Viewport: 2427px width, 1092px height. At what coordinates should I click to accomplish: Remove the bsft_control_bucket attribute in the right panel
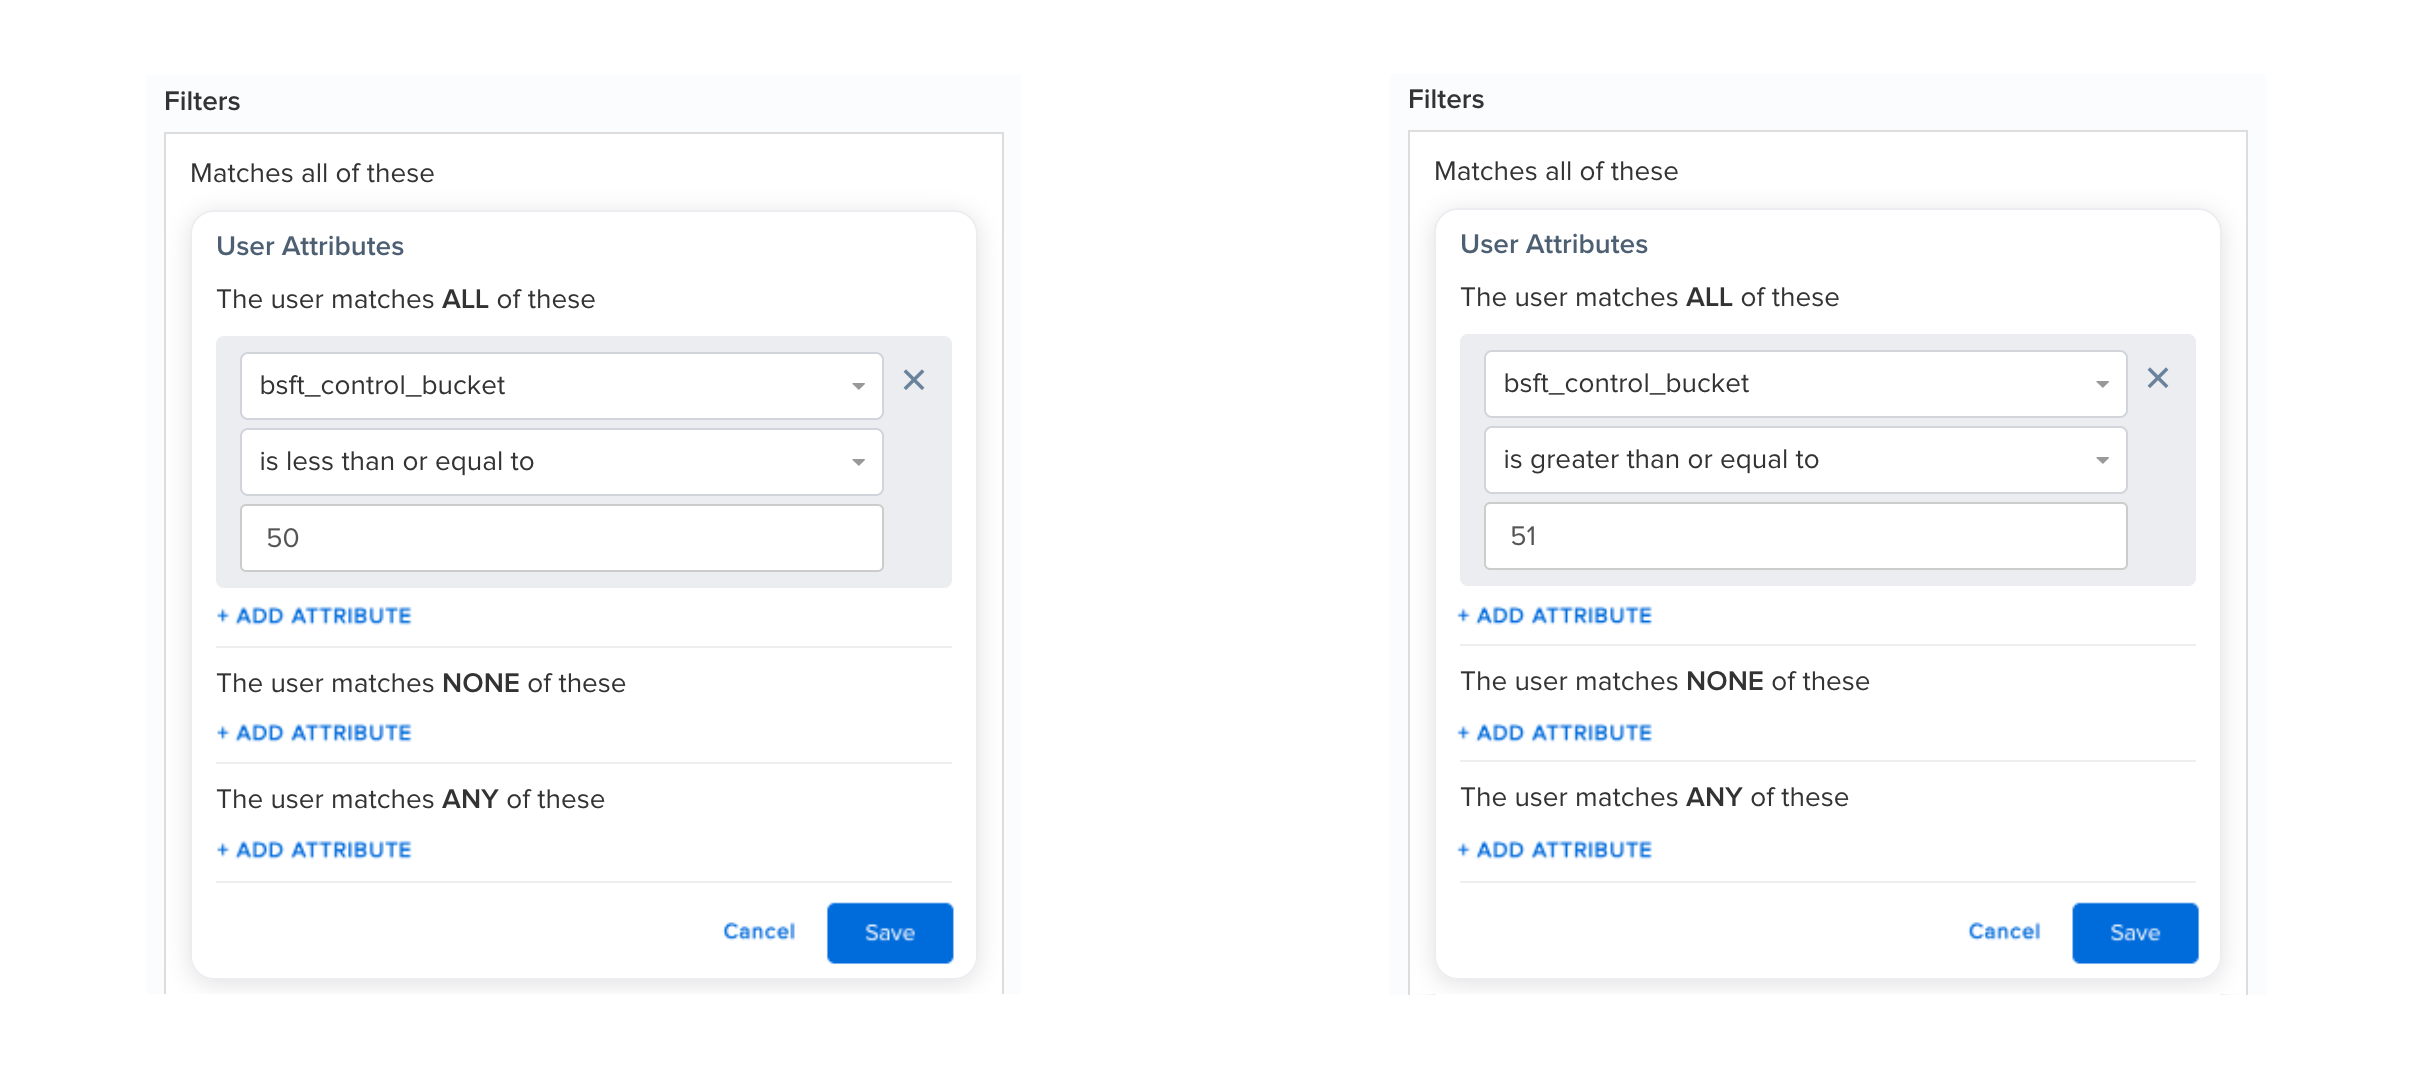coord(2158,378)
